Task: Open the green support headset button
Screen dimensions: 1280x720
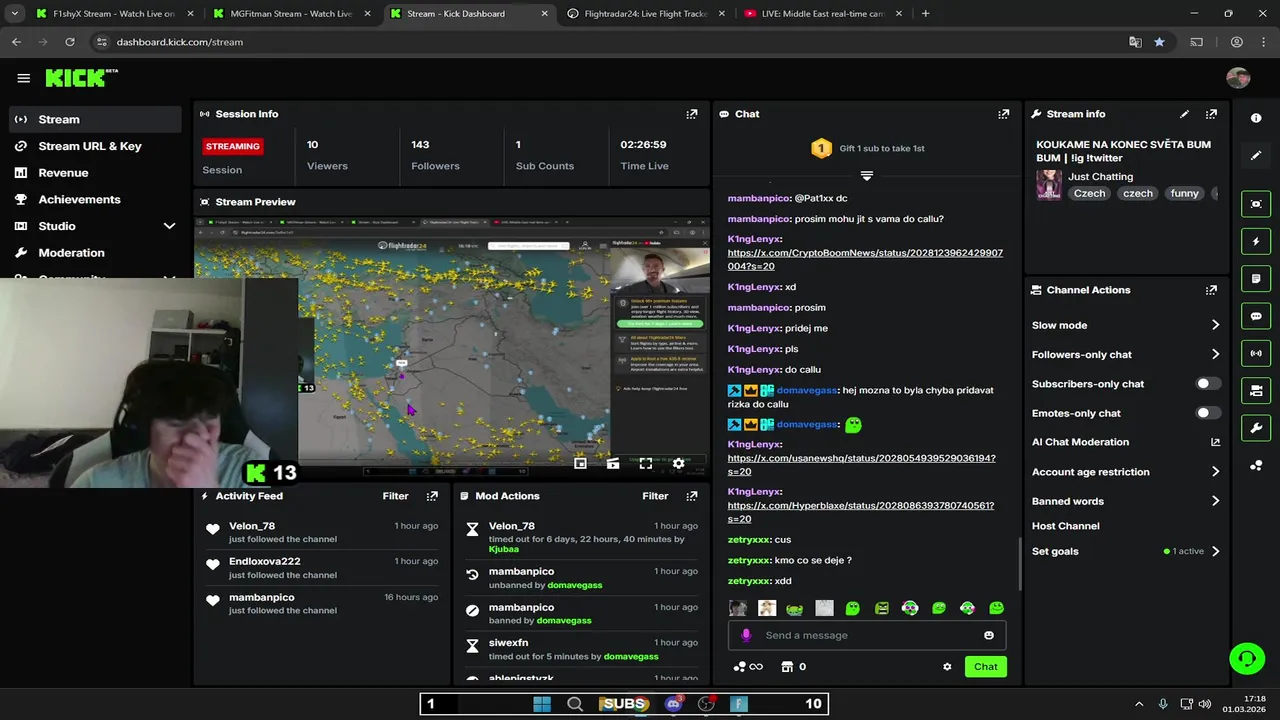Action: pyautogui.click(x=1246, y=659)
